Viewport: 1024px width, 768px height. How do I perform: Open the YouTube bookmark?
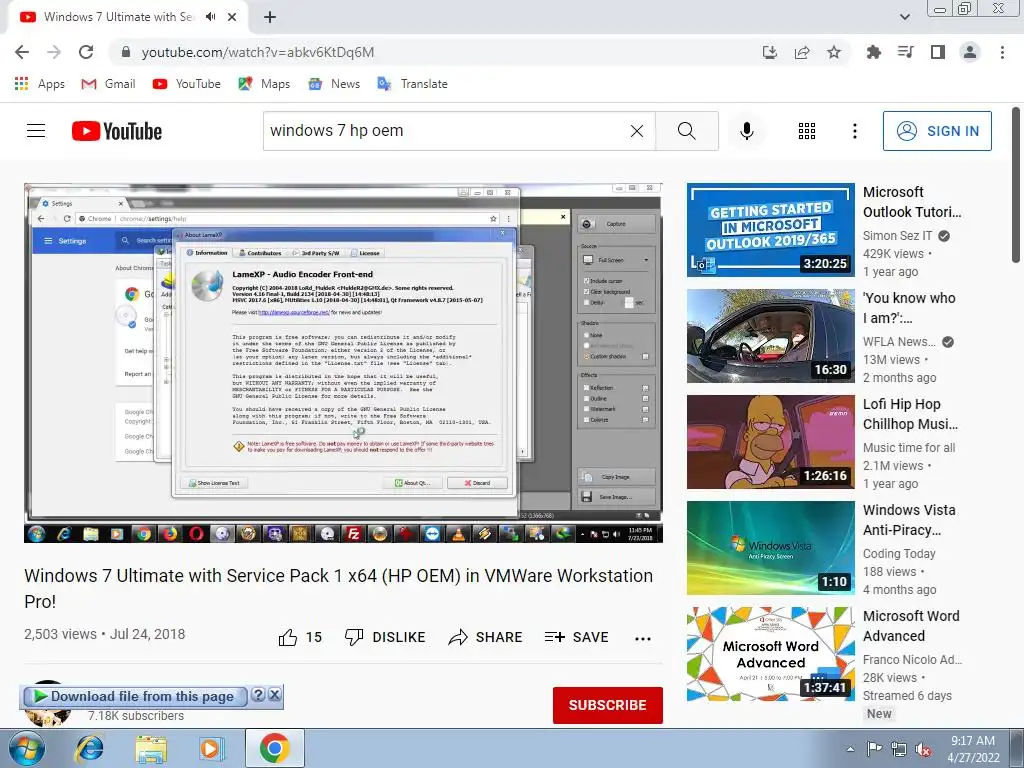point(187,84)
